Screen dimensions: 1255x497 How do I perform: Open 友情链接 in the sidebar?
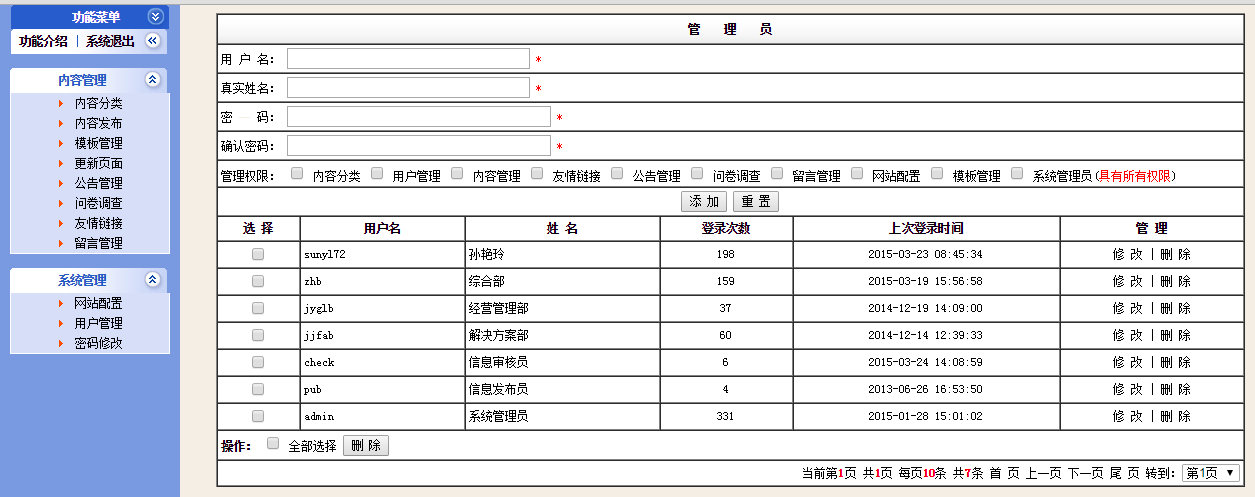99,223
